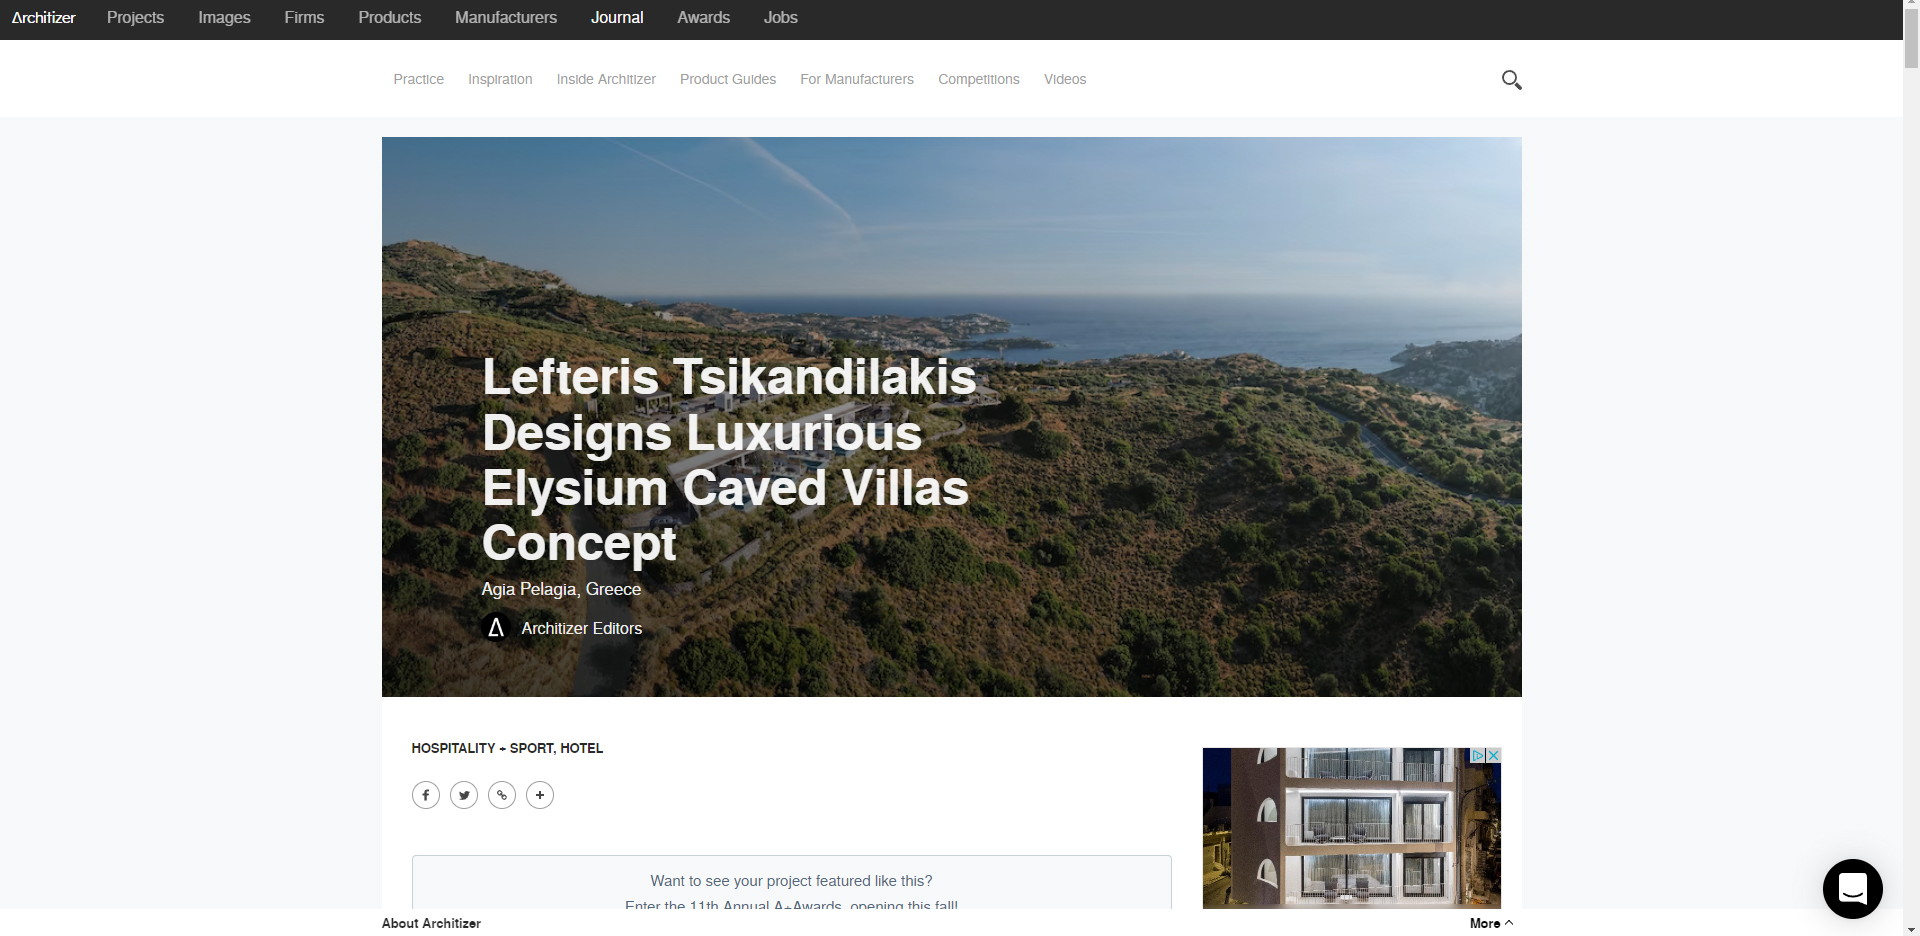Image resolution: width=1920 pixels, height=936 pixels.
Task: Copy the article link icon
Action: click(x=501, y=795)
